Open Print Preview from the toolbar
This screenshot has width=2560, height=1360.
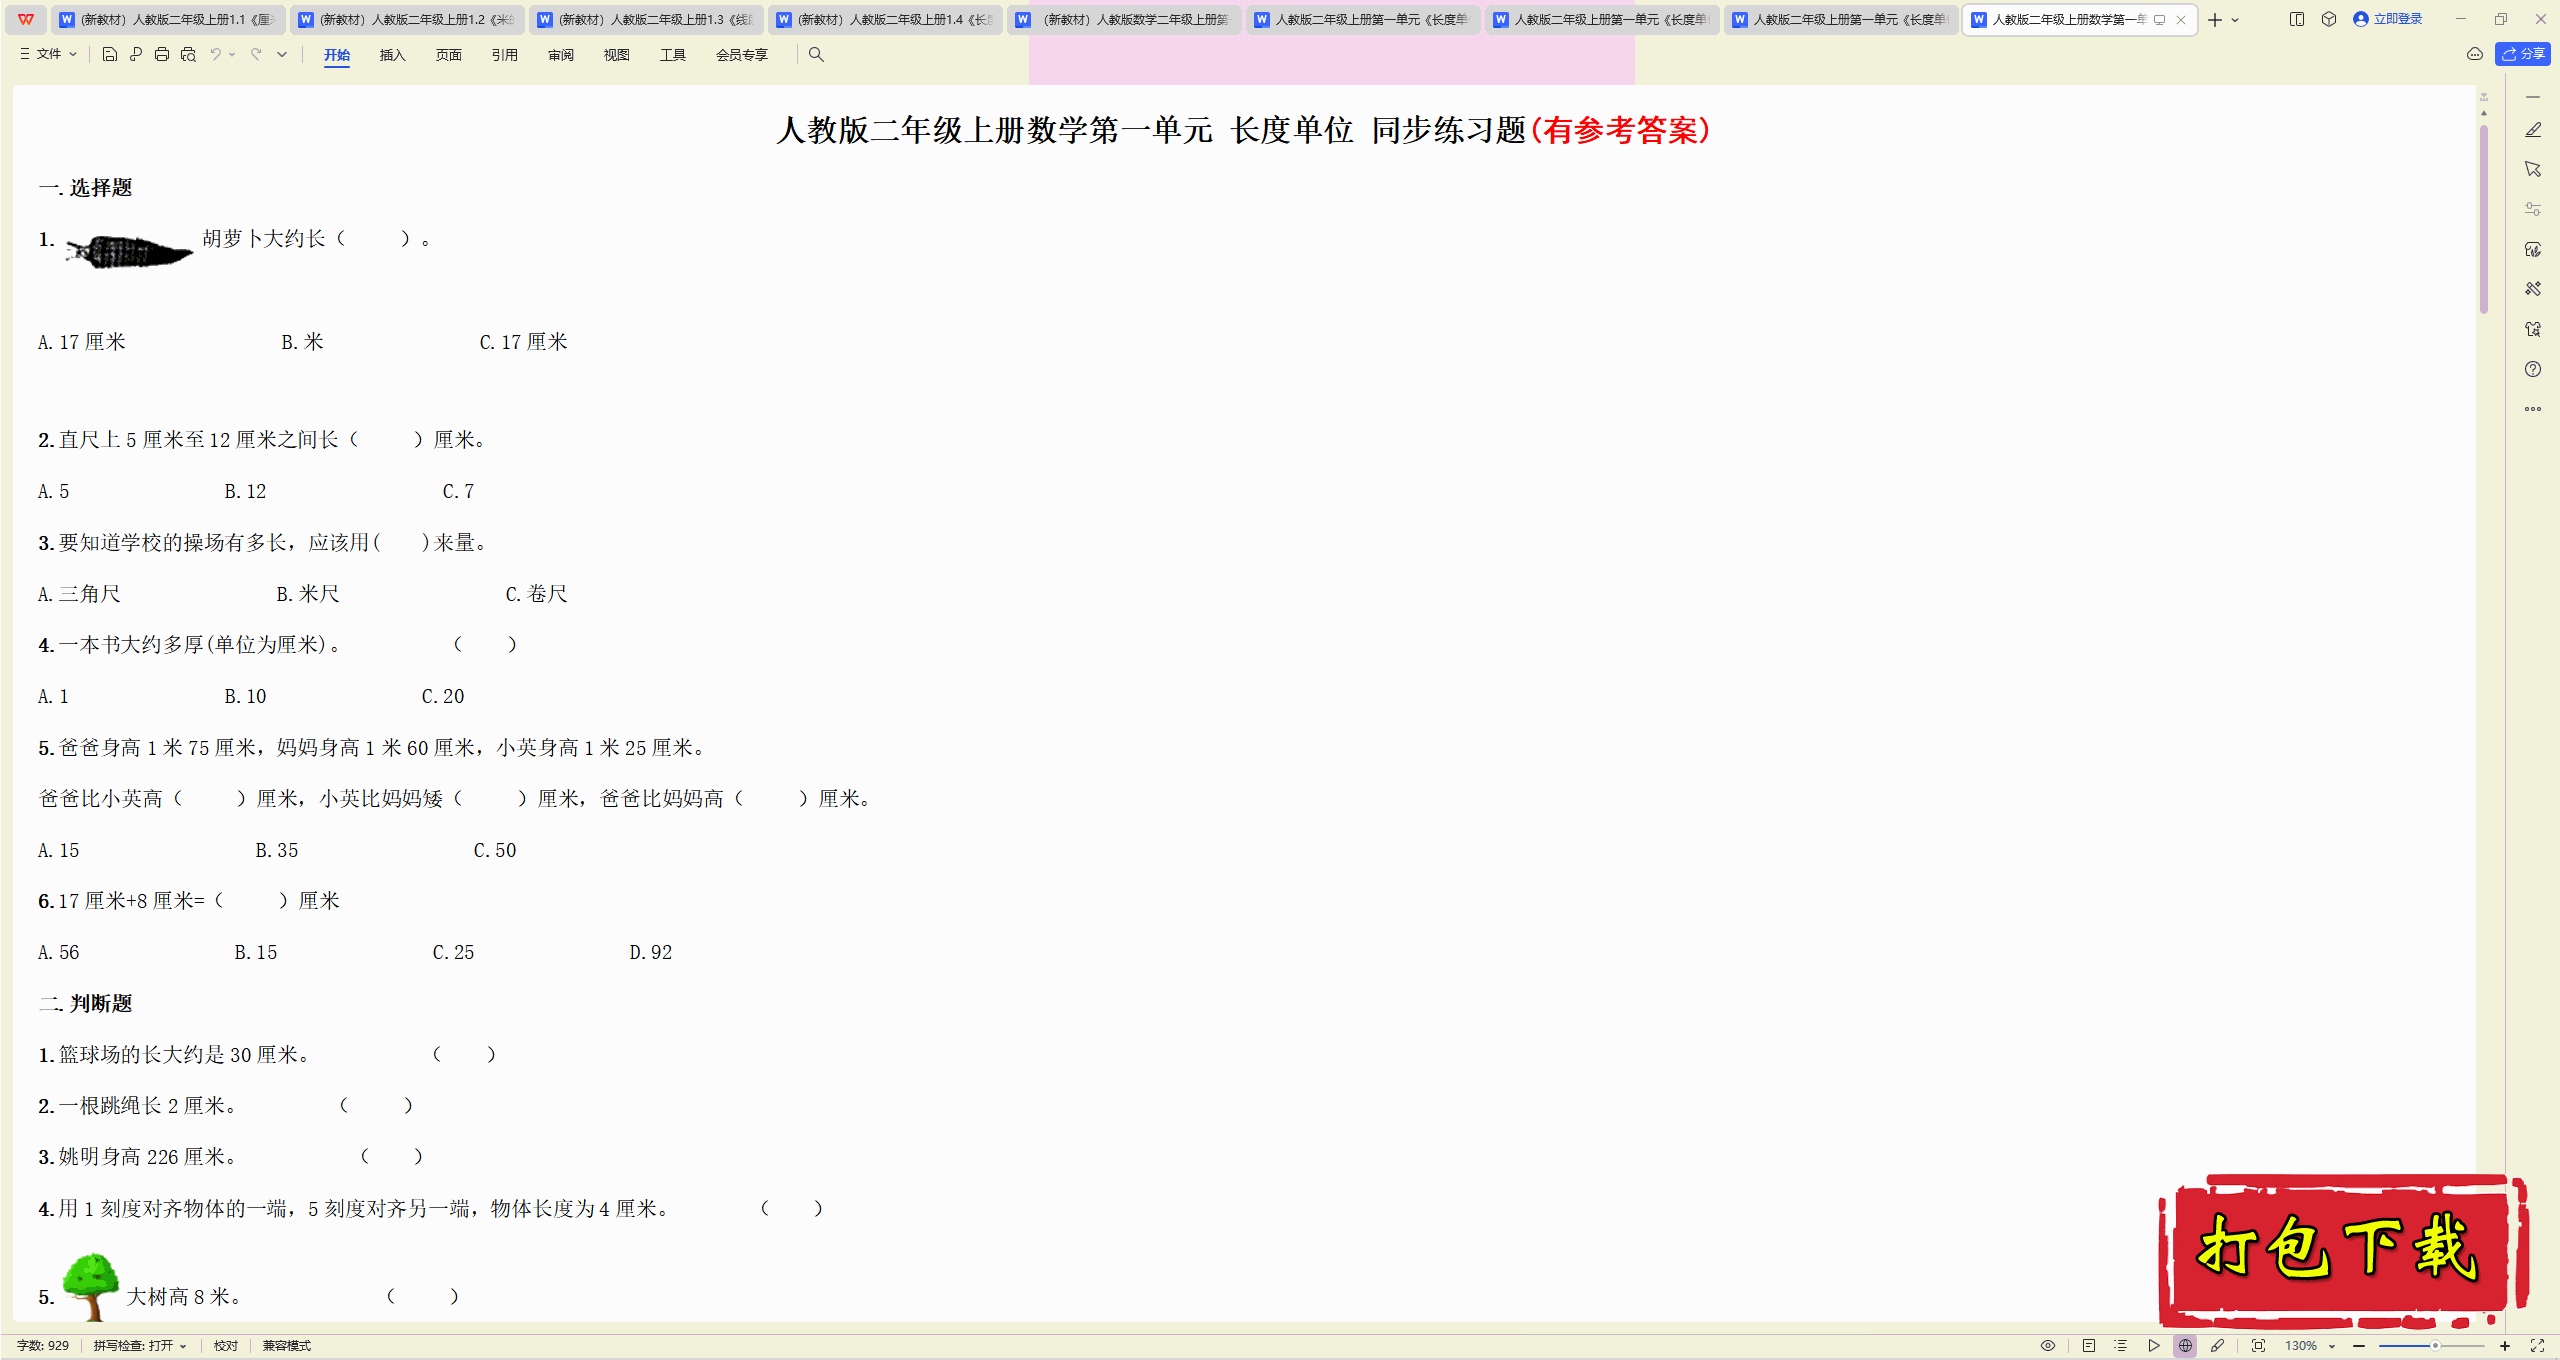coord(188,55)
